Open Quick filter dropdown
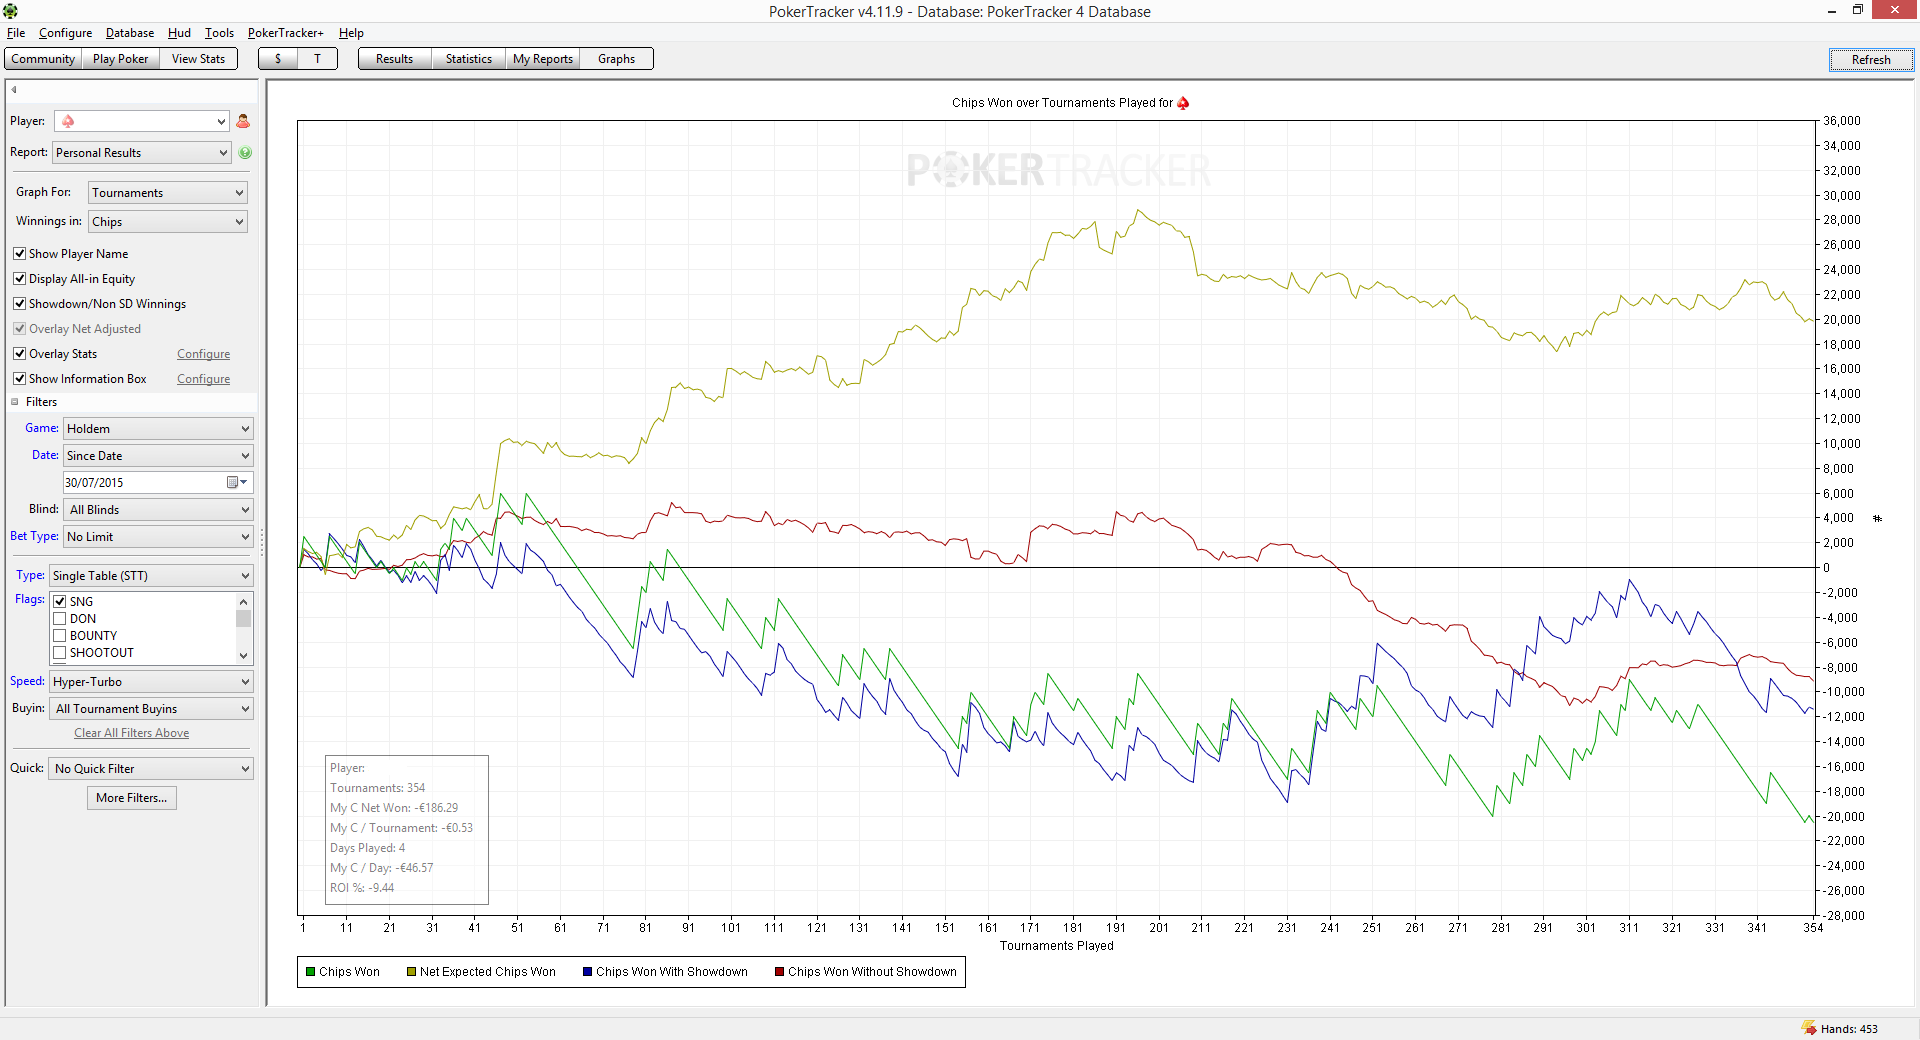The height and width of the screenshot is (1040, 1920). click(x=151, y=769)
